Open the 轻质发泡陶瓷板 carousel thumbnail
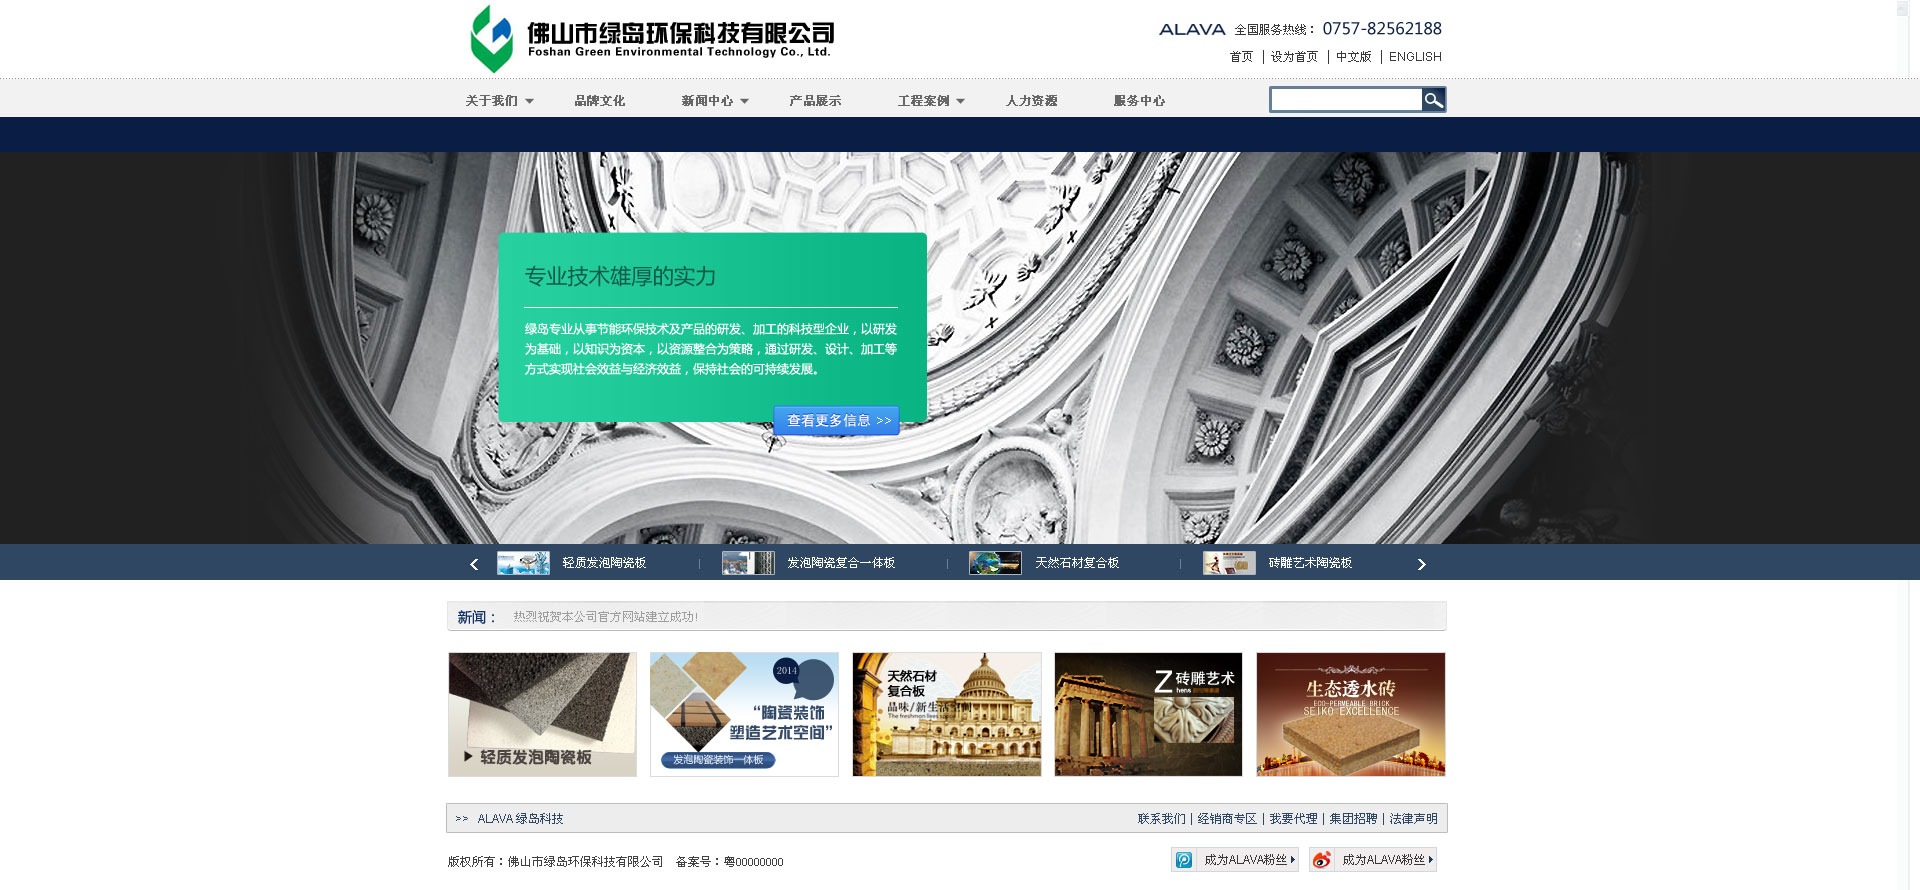Image resolution: width=1920 pixels, height=890 pixels. coord(523,563)
